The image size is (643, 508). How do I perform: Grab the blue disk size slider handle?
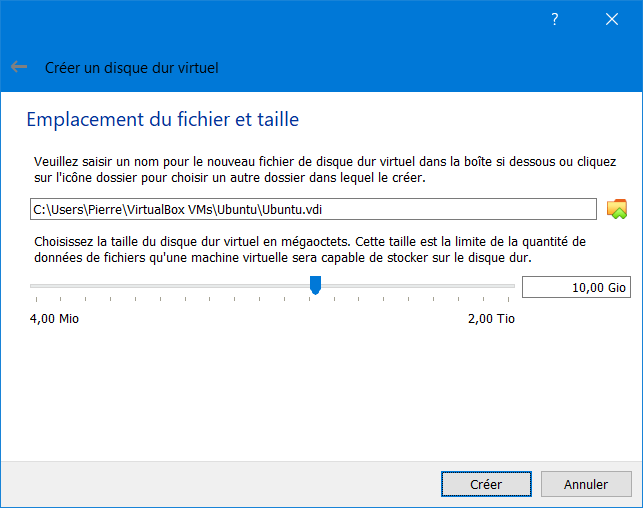315,285
